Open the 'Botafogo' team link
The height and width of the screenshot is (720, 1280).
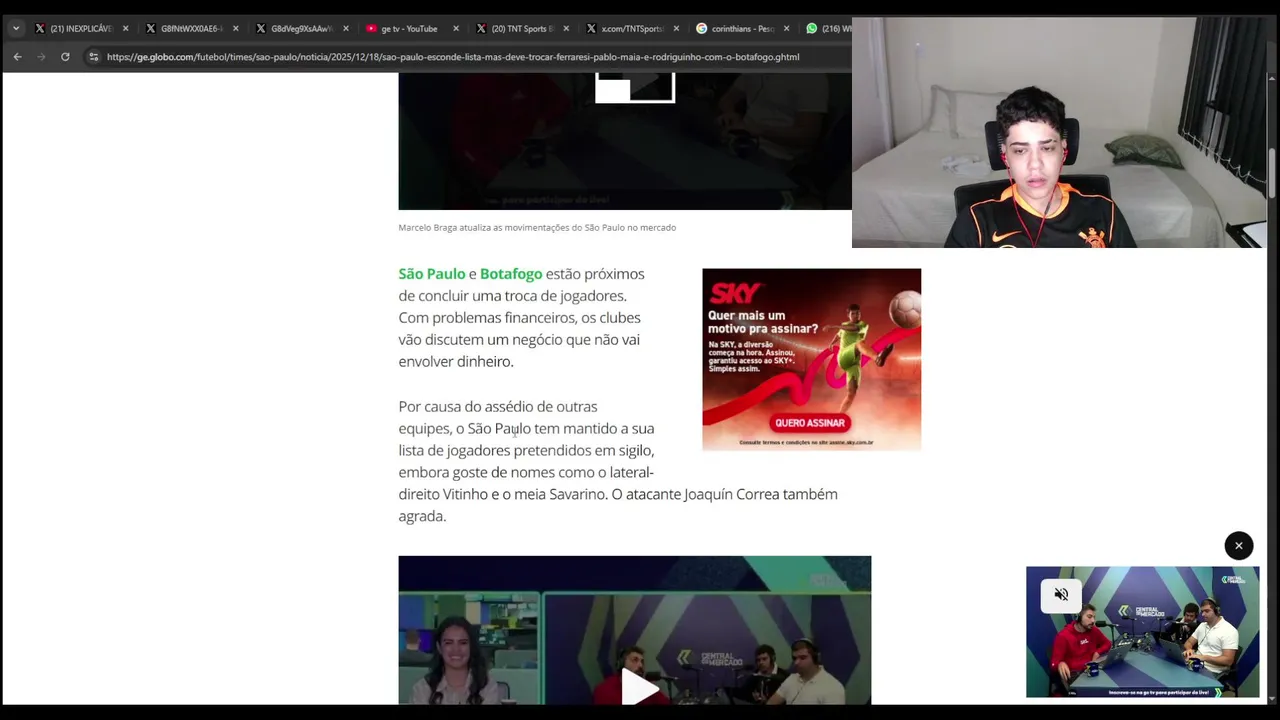point(511,274)
